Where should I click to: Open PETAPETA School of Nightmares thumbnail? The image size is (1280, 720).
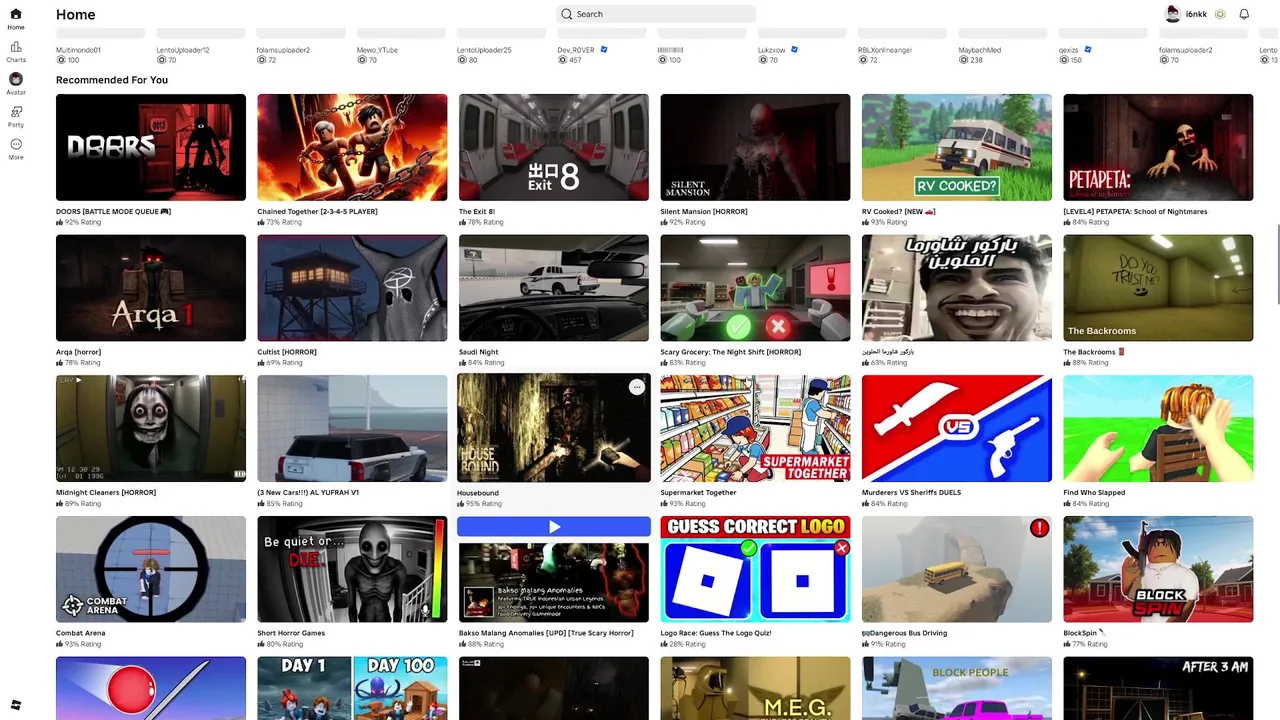coord(1158,147)
